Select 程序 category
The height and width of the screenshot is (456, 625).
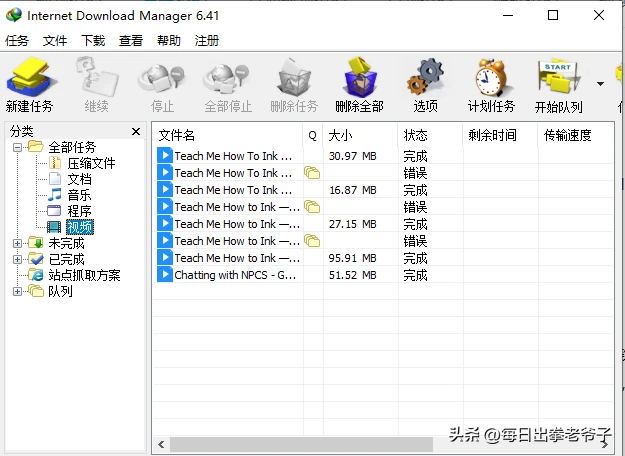click(x=79, y=211)
